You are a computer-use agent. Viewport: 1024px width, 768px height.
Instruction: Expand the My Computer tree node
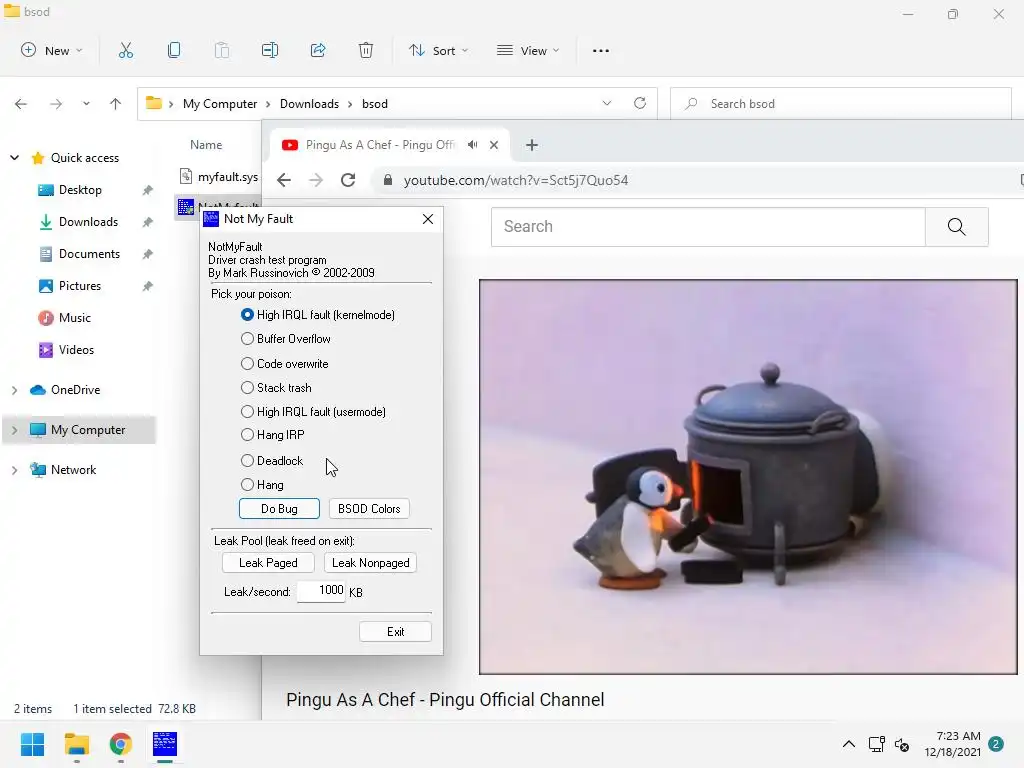click(x=14, y=430)
